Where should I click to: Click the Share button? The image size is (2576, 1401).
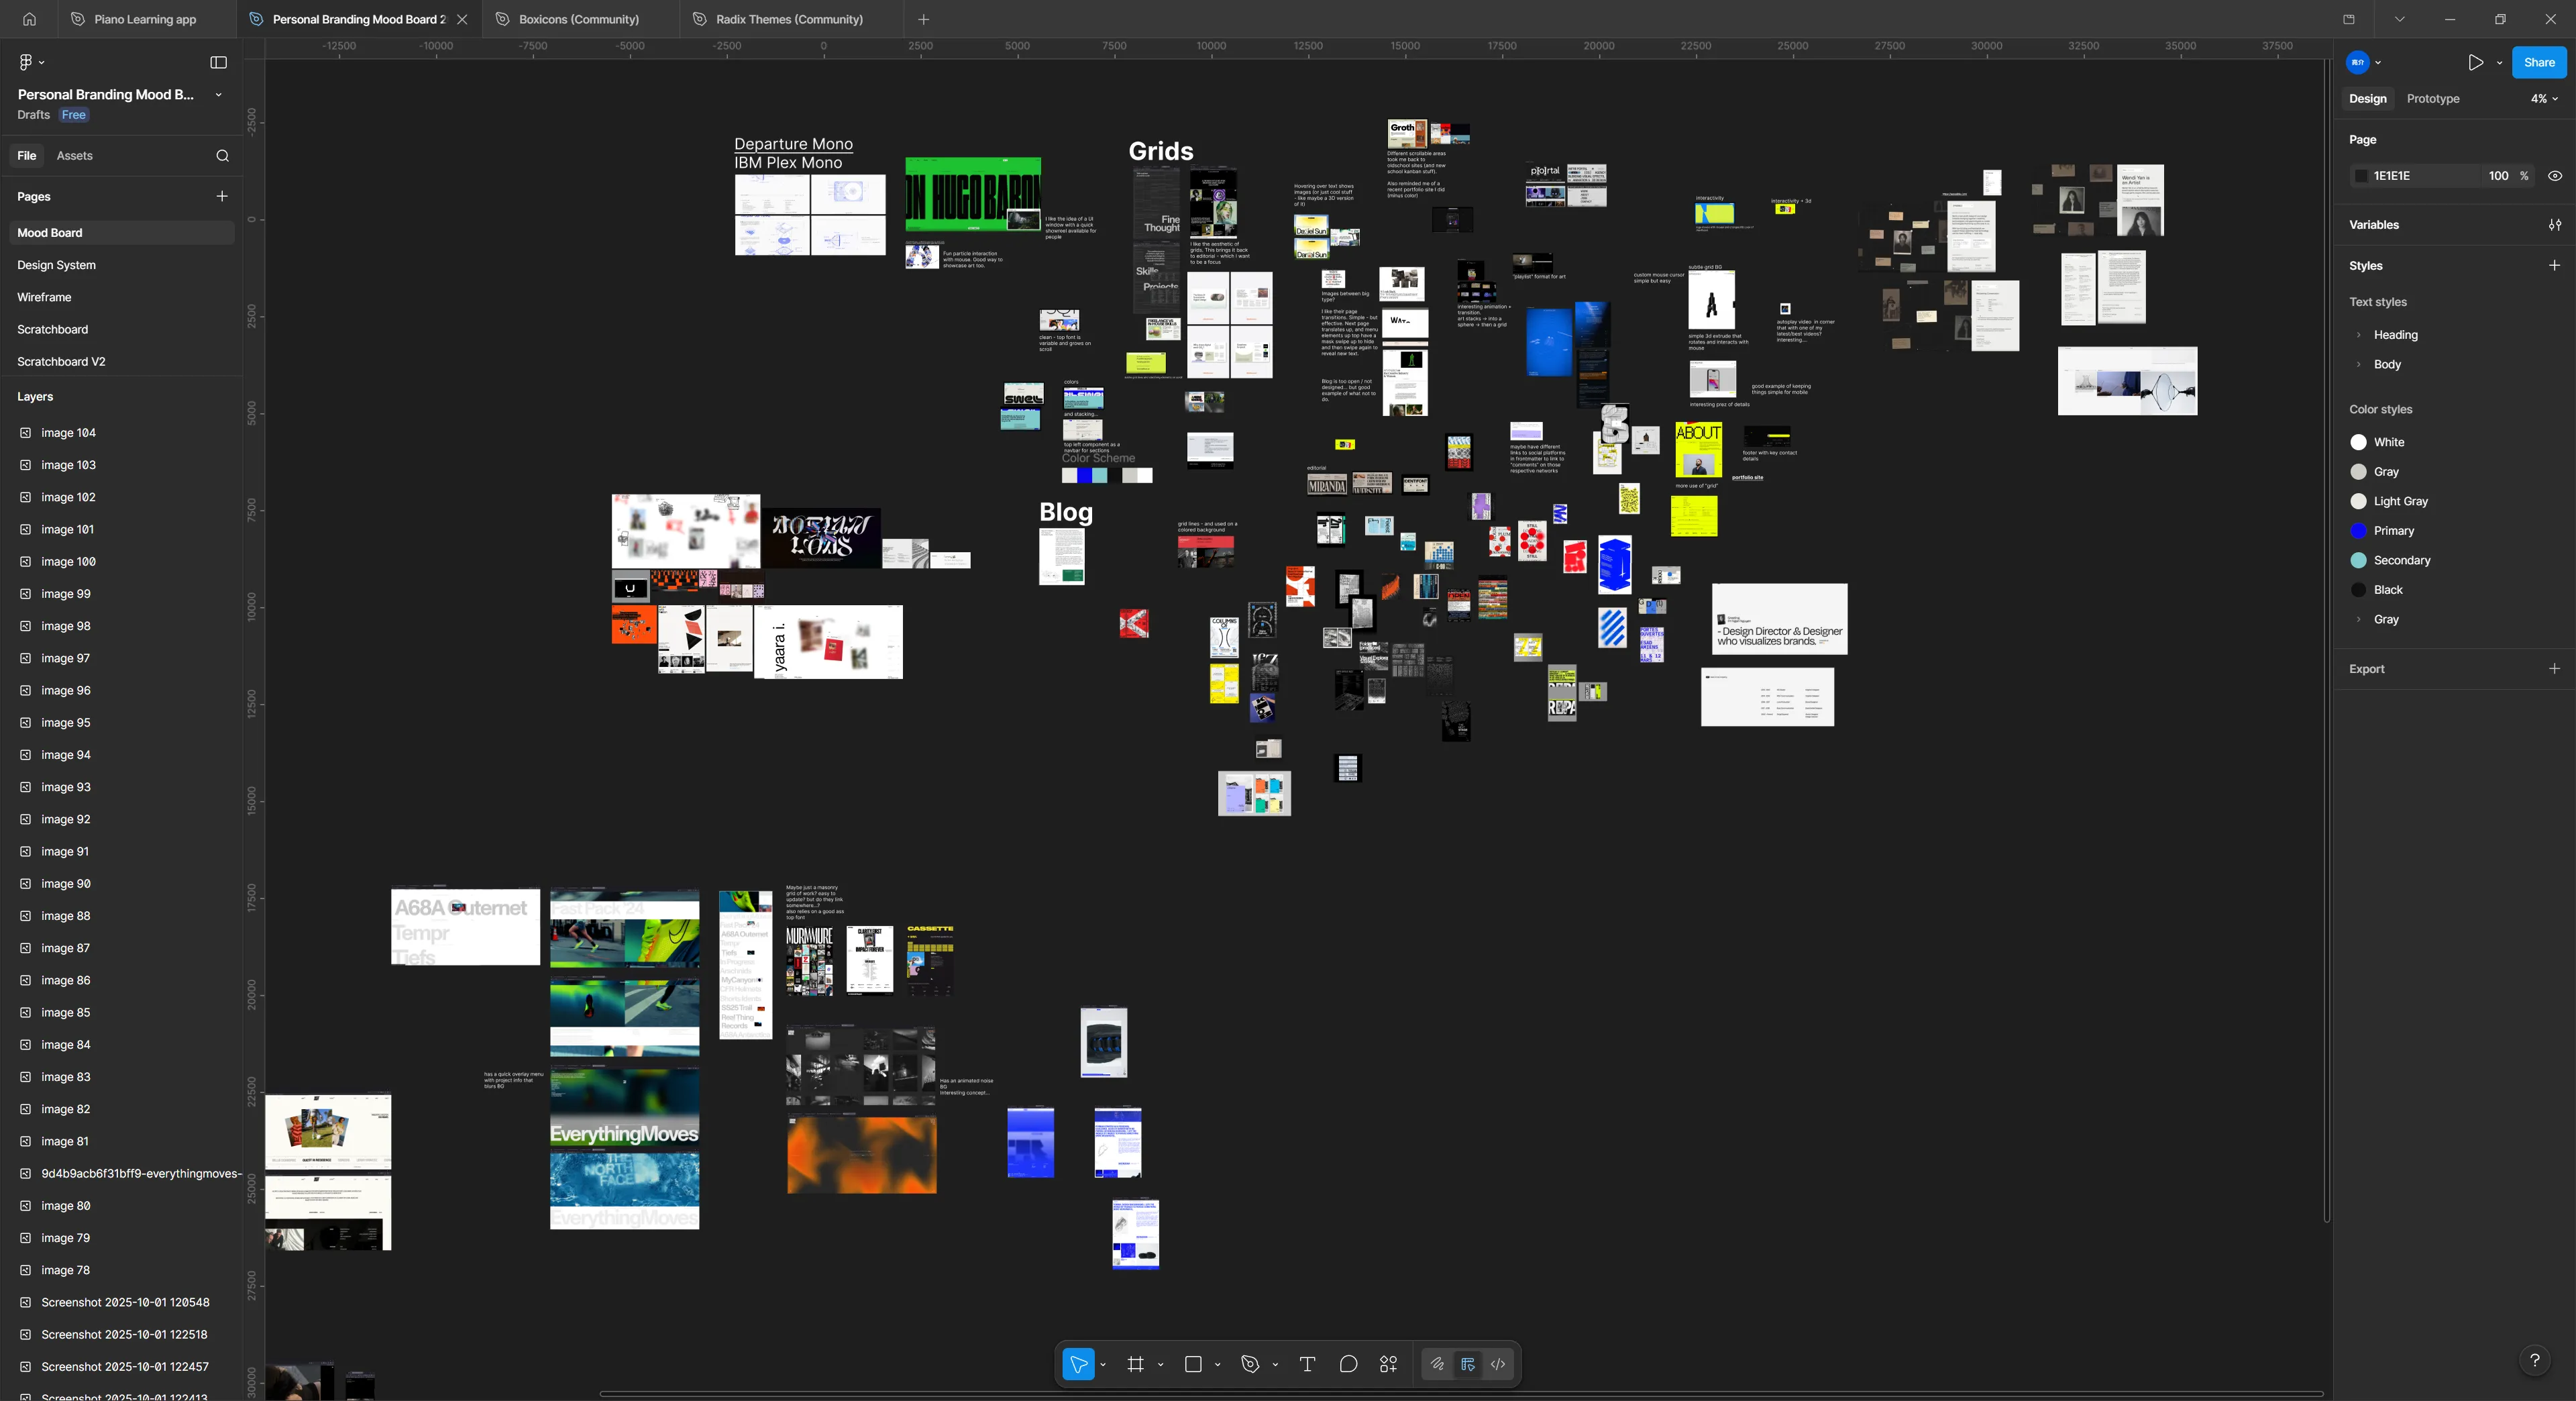coord(2538,62)
